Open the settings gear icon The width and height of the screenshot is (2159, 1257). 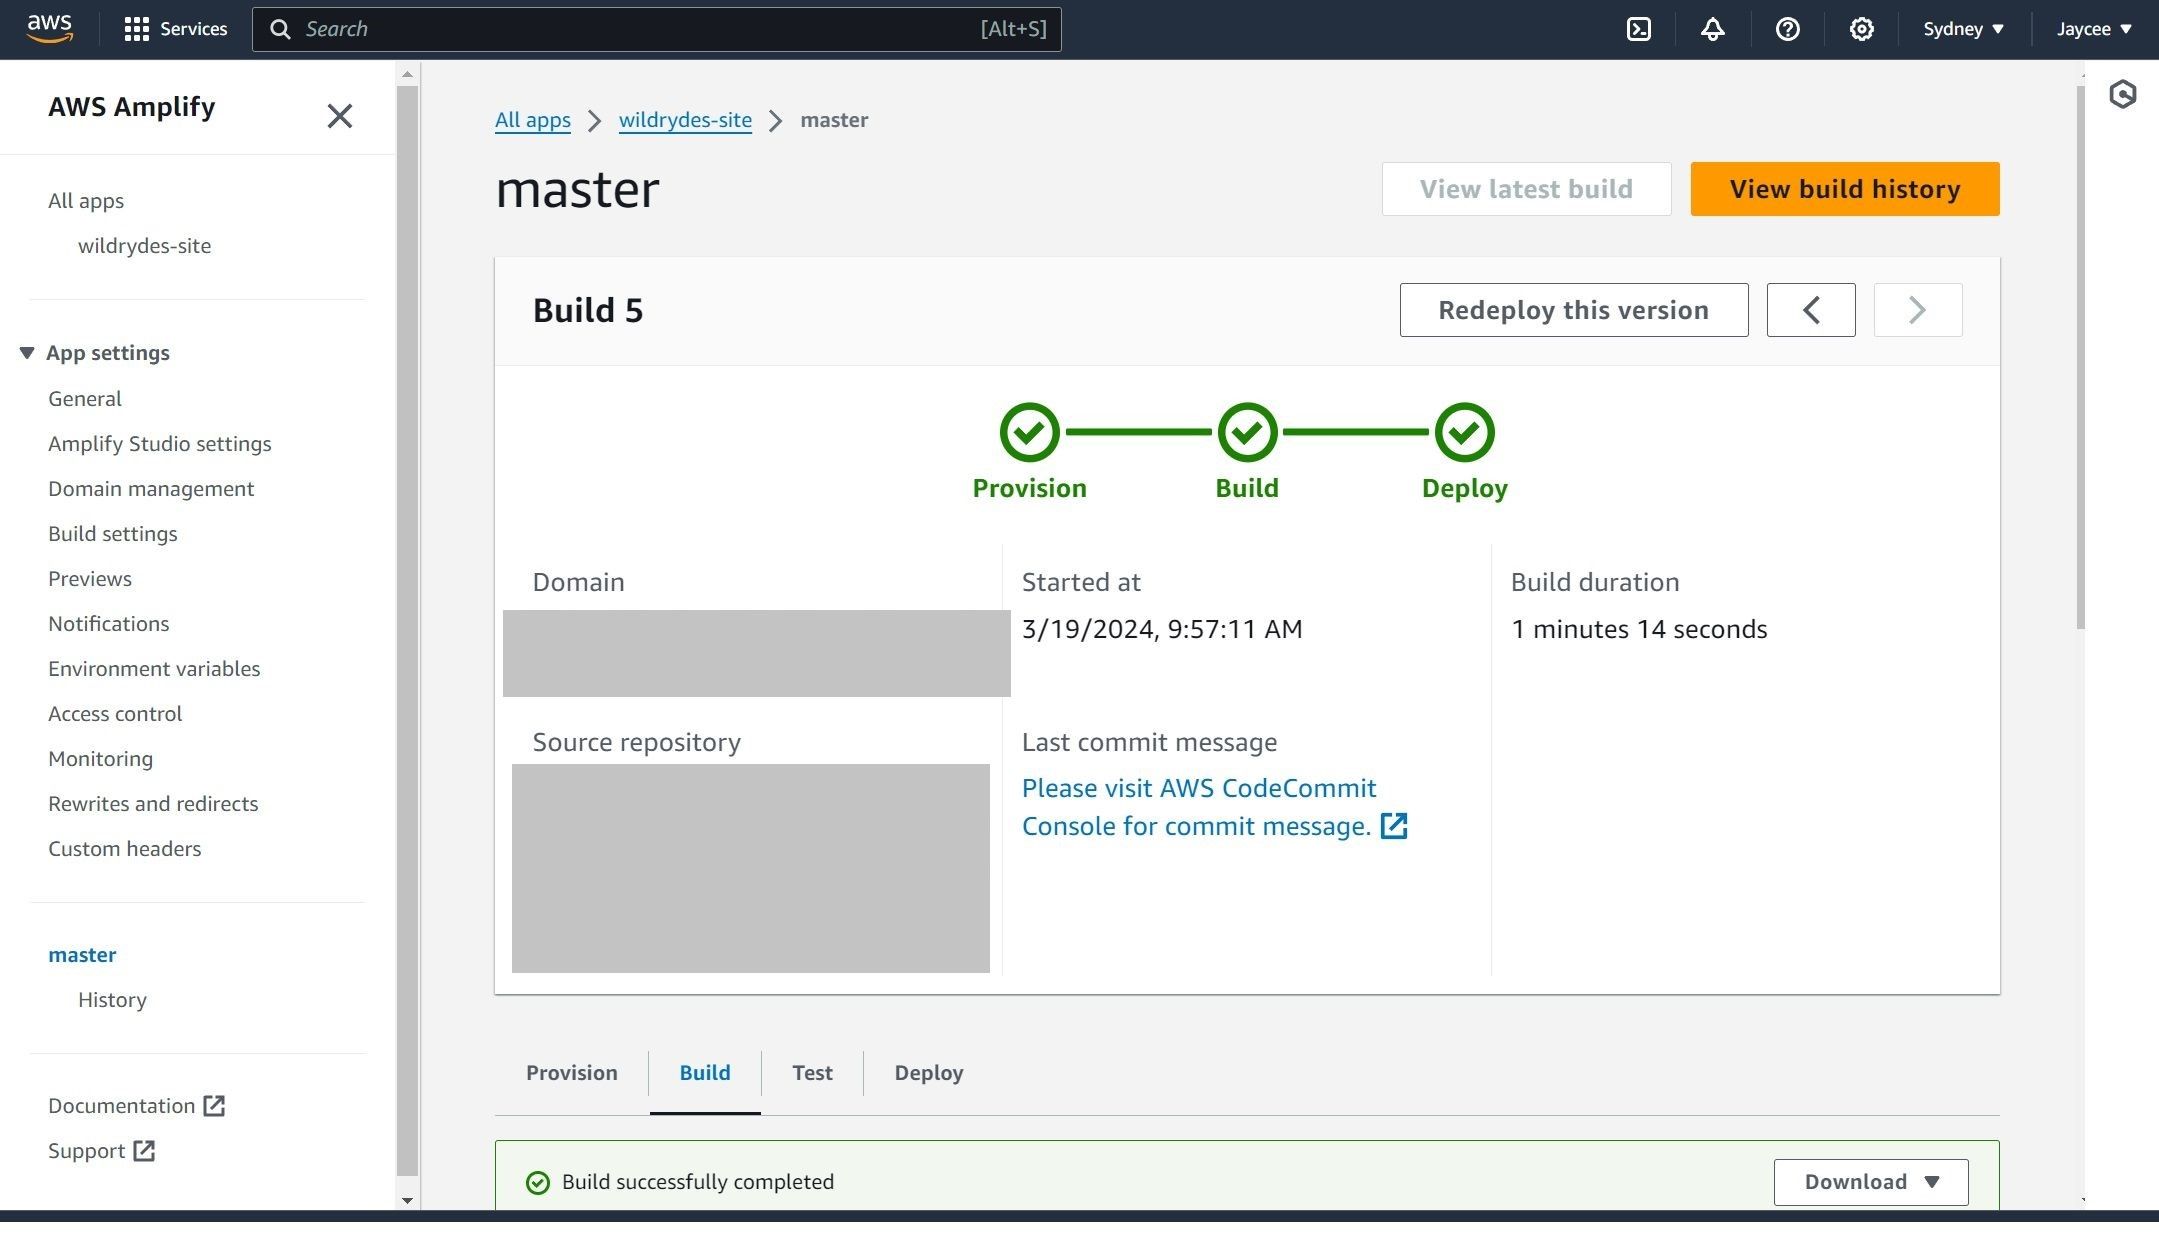coord(1861,29)
